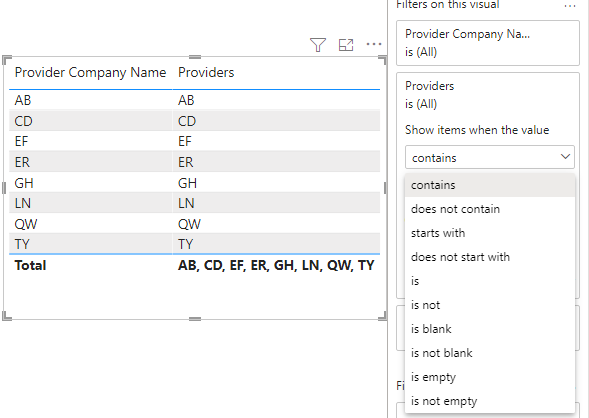The image size is (589, 418).
Task: Choose 'is not empty' option
Action: pyautogui.click(x=490, y=401)
